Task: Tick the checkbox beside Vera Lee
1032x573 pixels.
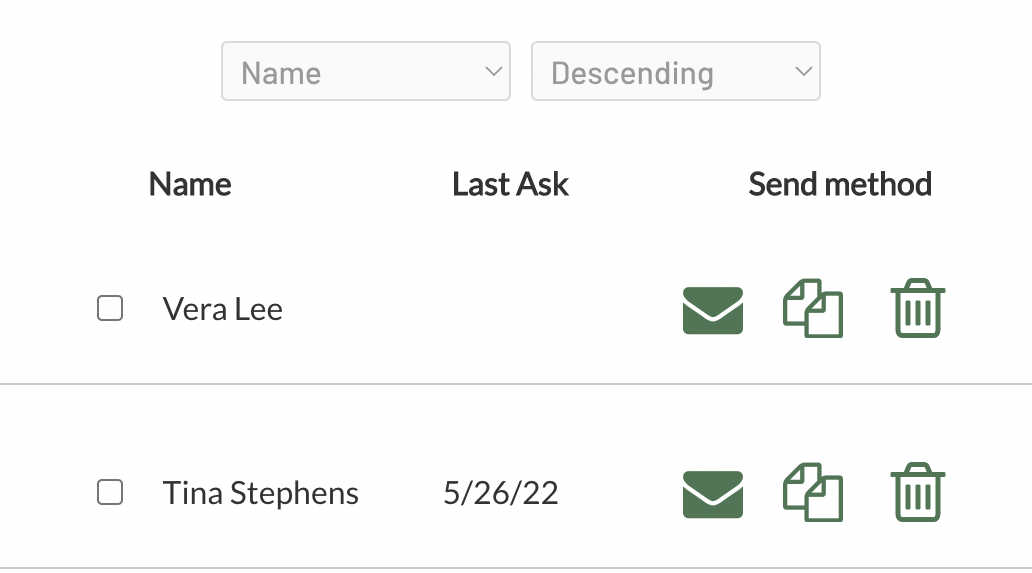Action: pyautogui.click(x=110, y=308)
